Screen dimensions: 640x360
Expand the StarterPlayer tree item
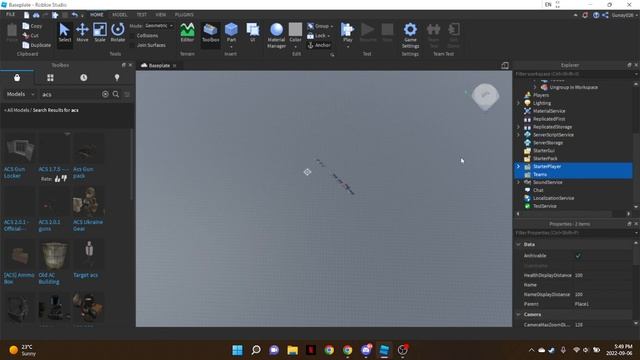coord(518,167)
